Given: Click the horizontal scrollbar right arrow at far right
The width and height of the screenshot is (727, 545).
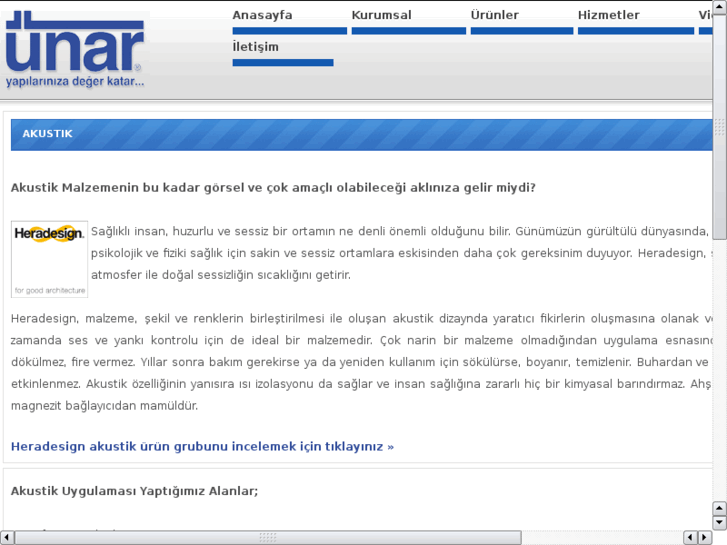Looking at the screenshot, I should coord(705,537).
